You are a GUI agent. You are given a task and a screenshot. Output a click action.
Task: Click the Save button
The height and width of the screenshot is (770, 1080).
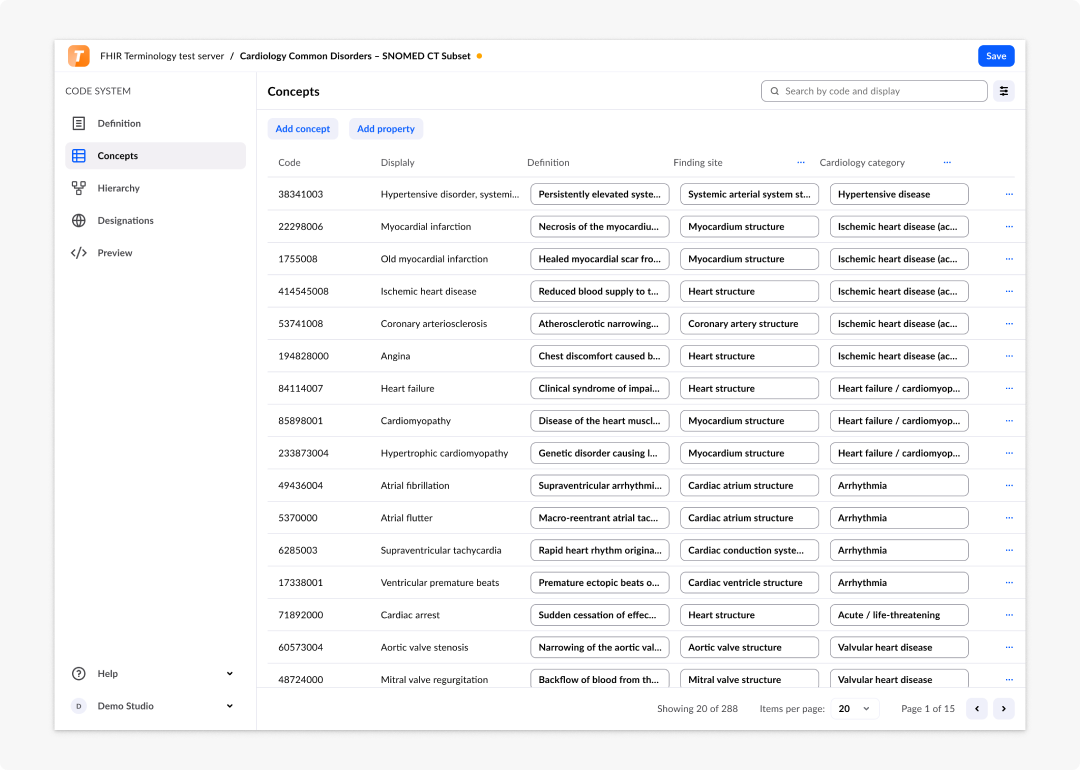coord(996,56)
